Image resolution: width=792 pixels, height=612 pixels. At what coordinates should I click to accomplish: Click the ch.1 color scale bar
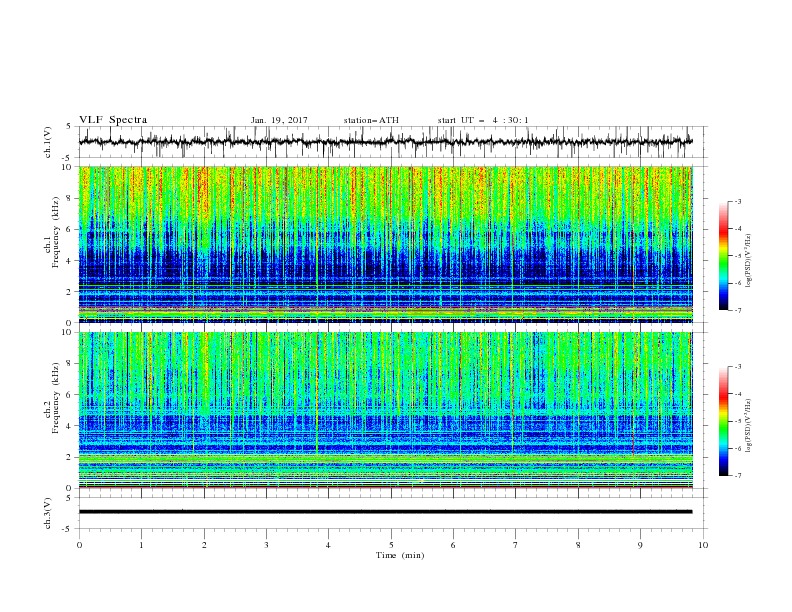point(724,255)
